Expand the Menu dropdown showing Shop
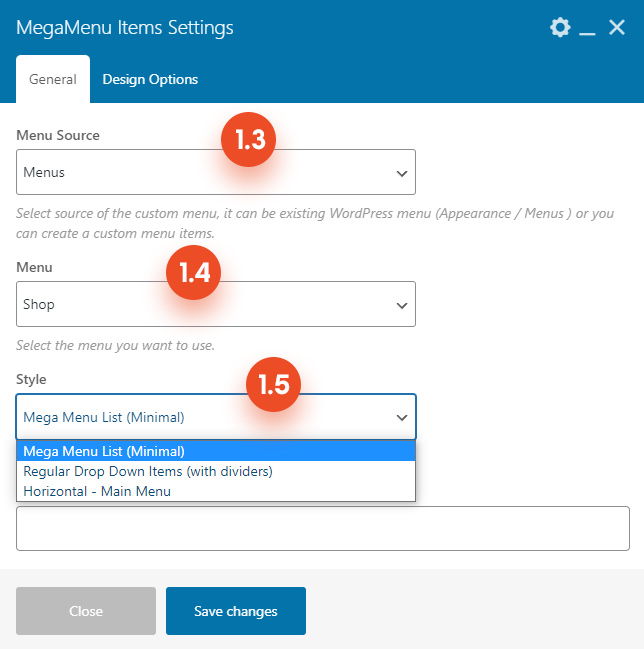Image resolution: width=644 pixels, height=649 pixels. [216, 304]
